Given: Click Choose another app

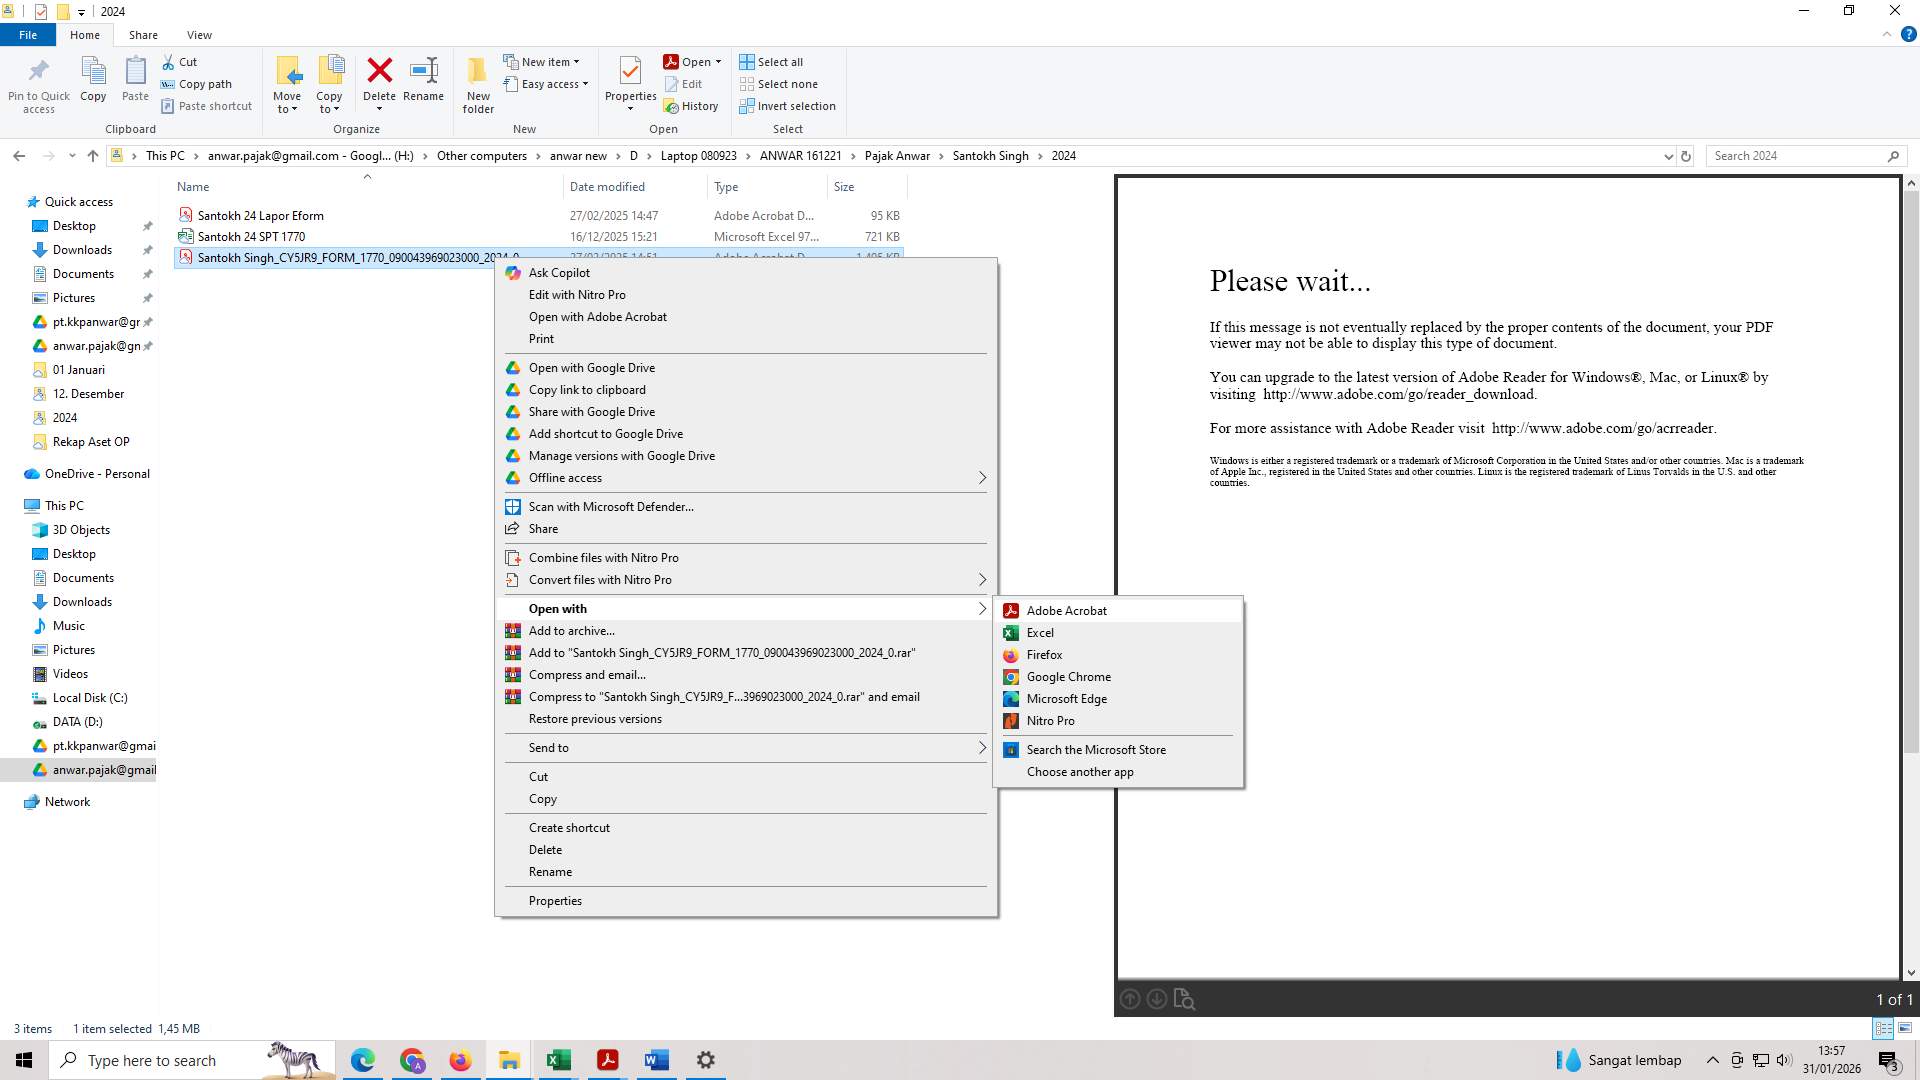Looking at the screenshot, I should coord(1080,771).
